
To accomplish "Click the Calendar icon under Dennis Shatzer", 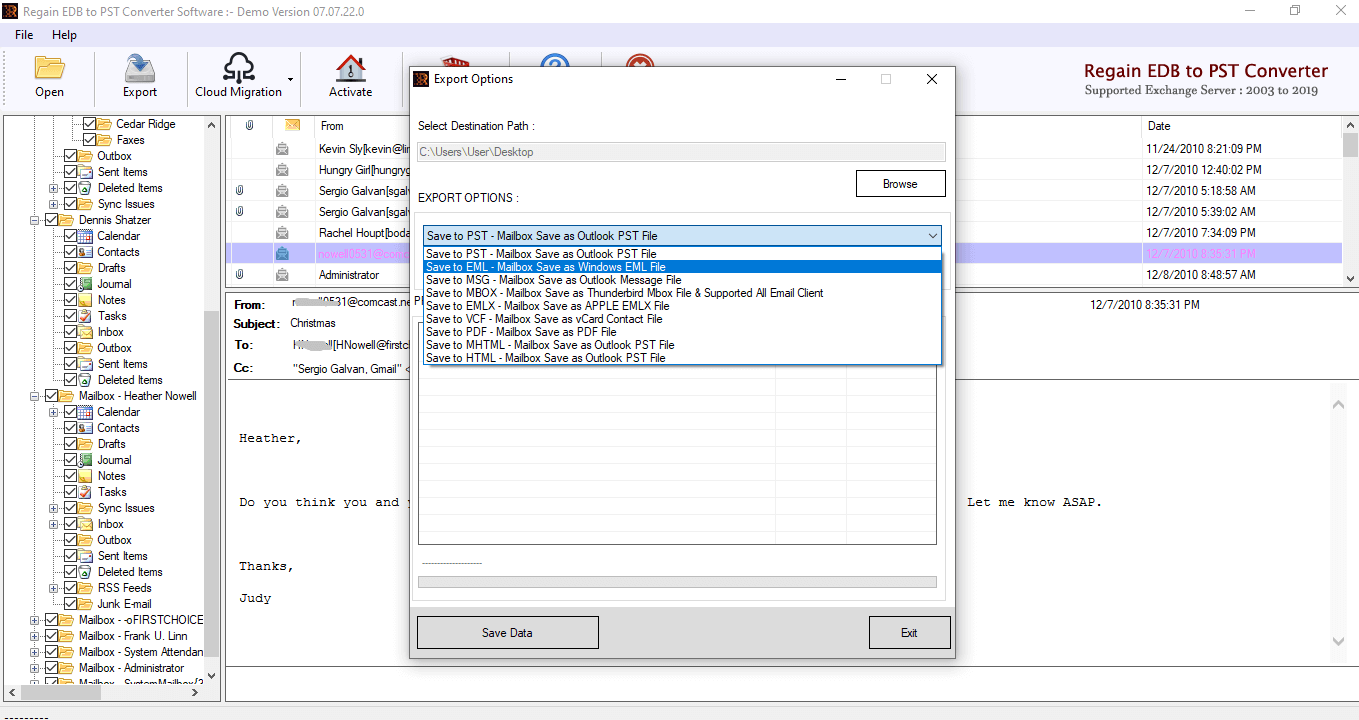I will pos(86,236).
